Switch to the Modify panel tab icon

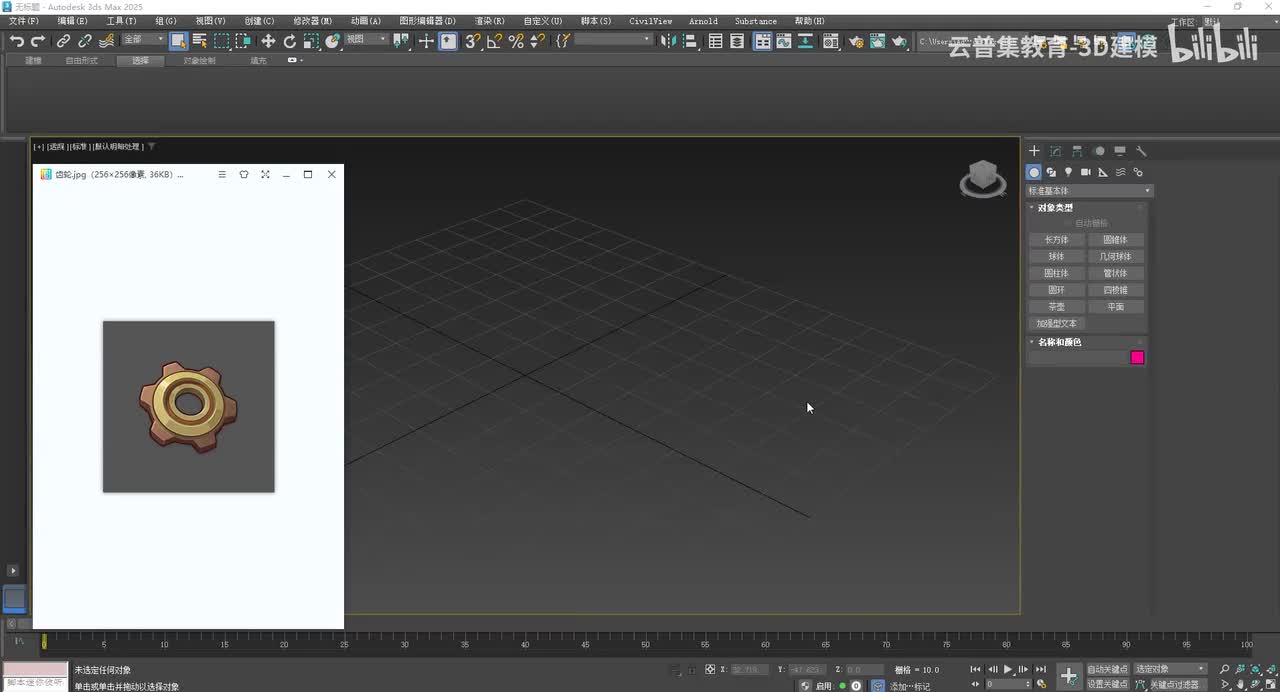tap(1055, 151)
